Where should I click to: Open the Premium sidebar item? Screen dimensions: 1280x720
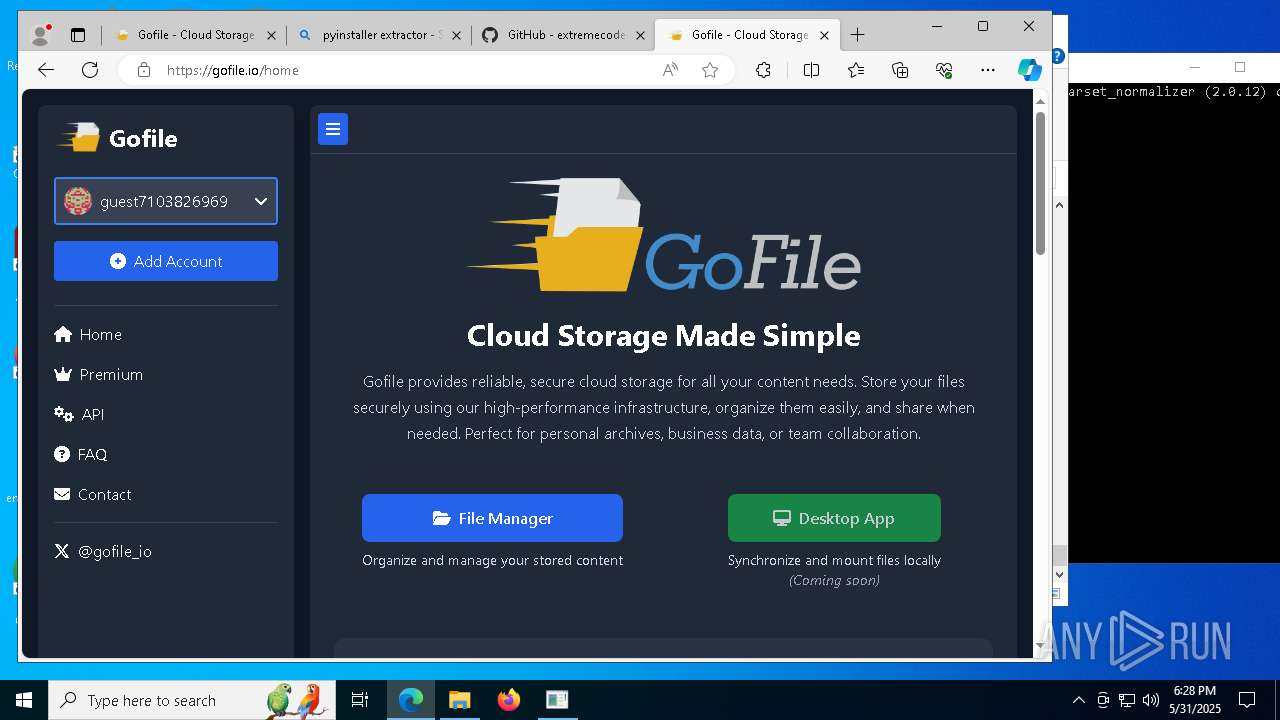coord(98,374)
